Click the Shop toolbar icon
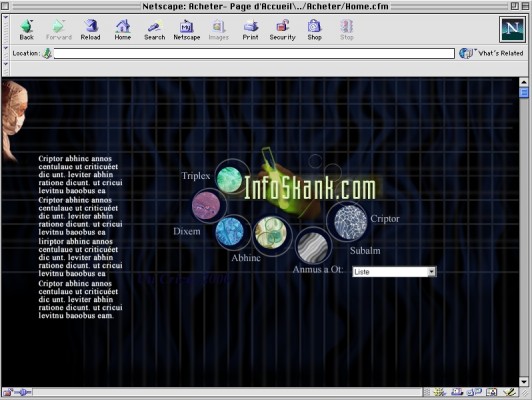The width and height of the screenshot is (532, 400). coord(314,30)
